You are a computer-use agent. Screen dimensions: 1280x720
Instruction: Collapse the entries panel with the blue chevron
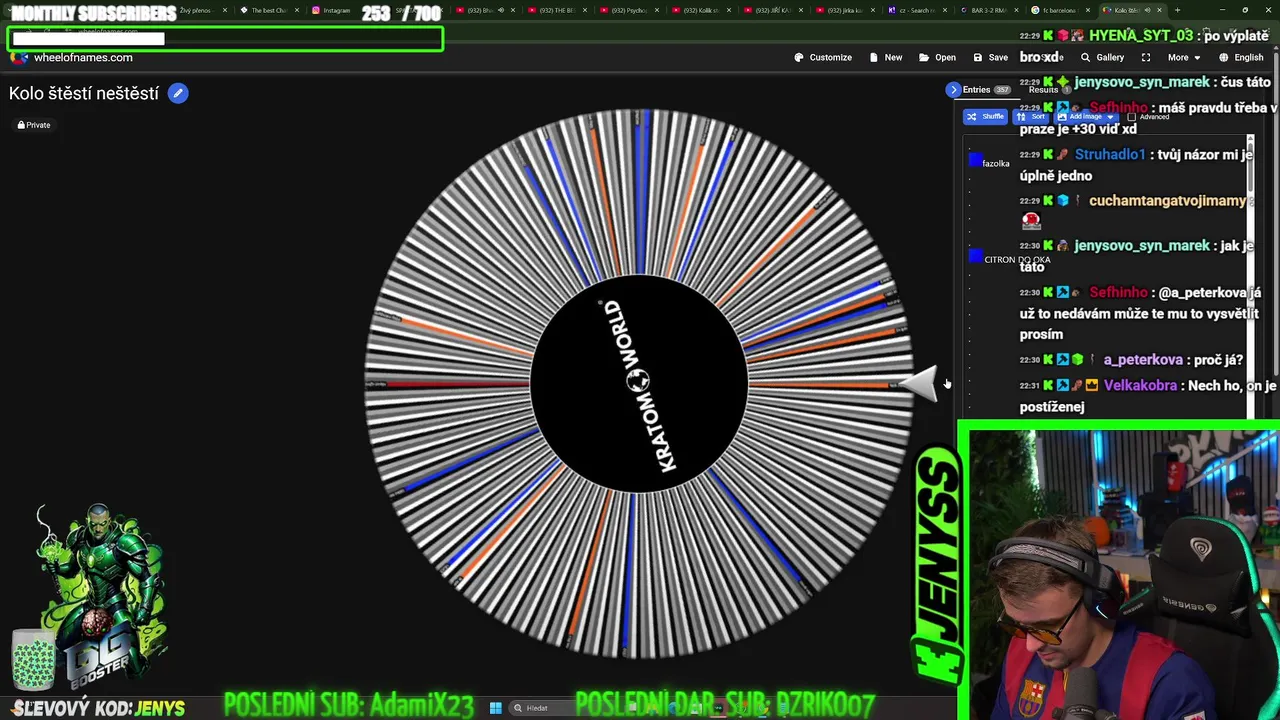953,90
